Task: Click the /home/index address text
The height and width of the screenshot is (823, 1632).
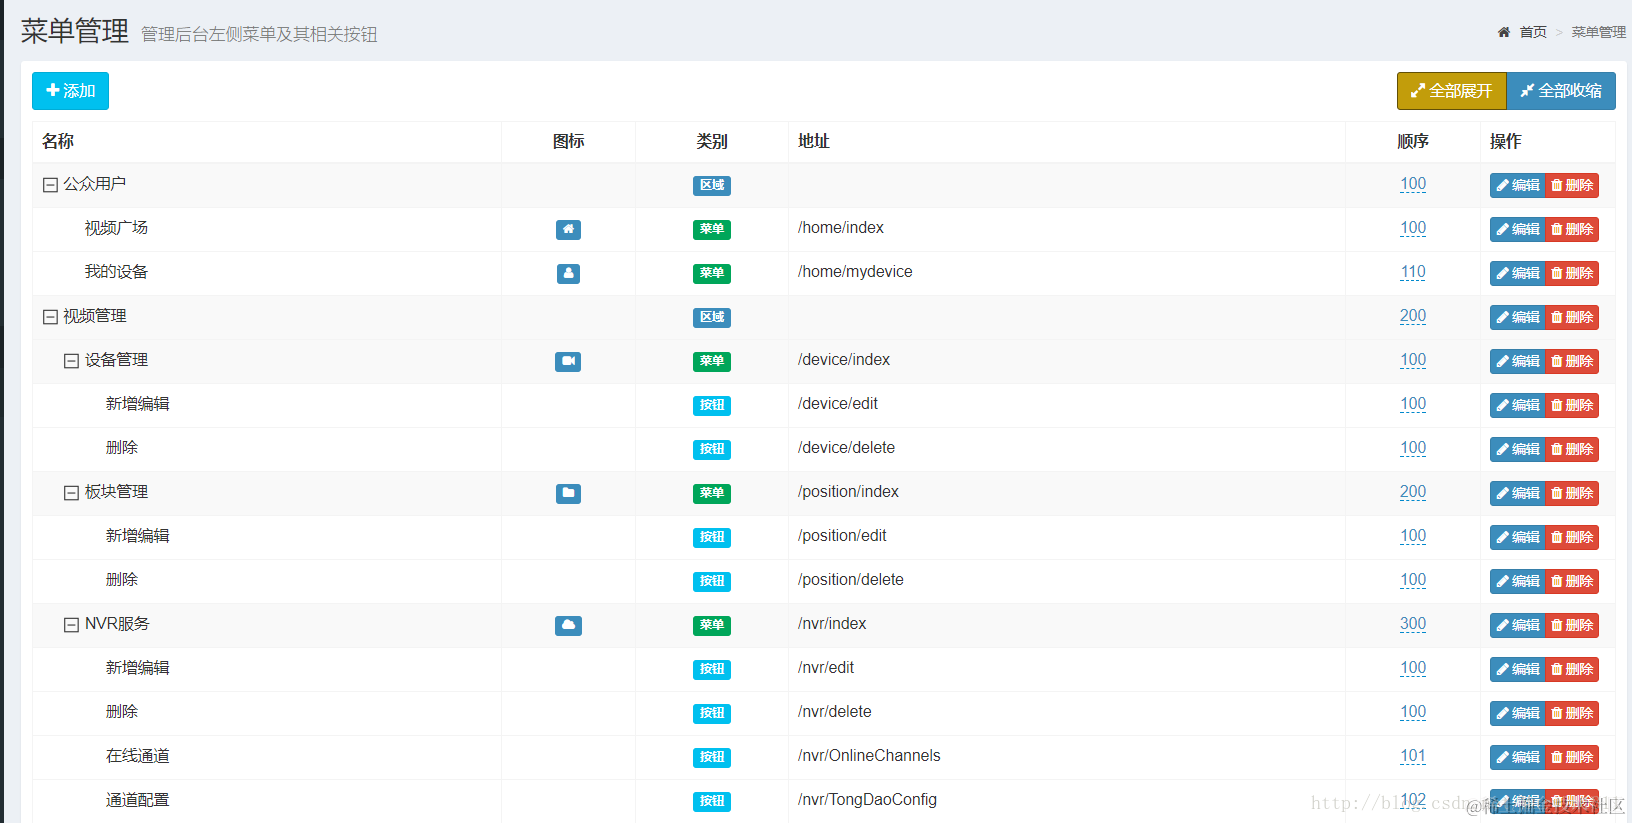Action: 841,228
